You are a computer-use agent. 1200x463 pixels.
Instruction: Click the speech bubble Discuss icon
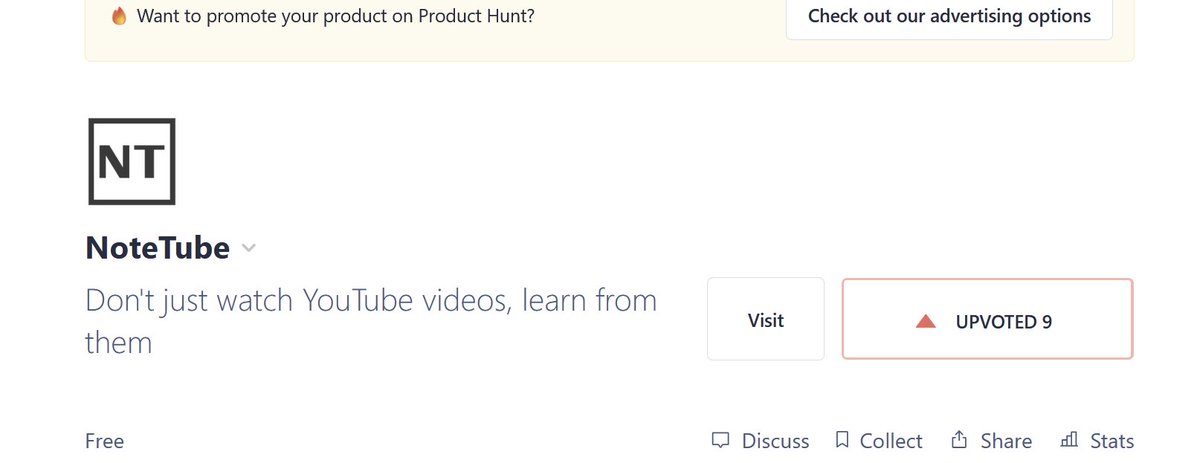pos(720,440)
